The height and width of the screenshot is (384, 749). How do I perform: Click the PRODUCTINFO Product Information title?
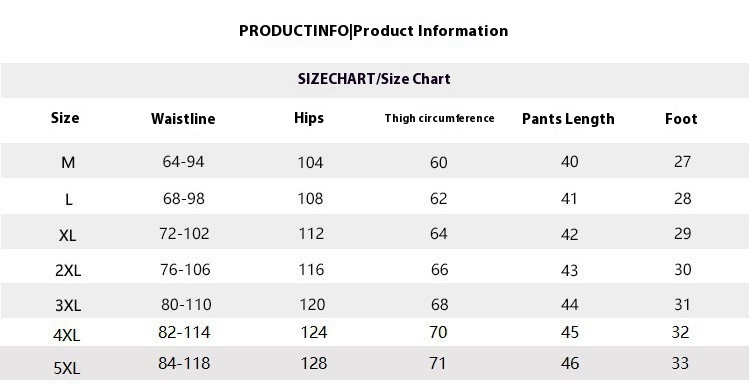point(374,31)
